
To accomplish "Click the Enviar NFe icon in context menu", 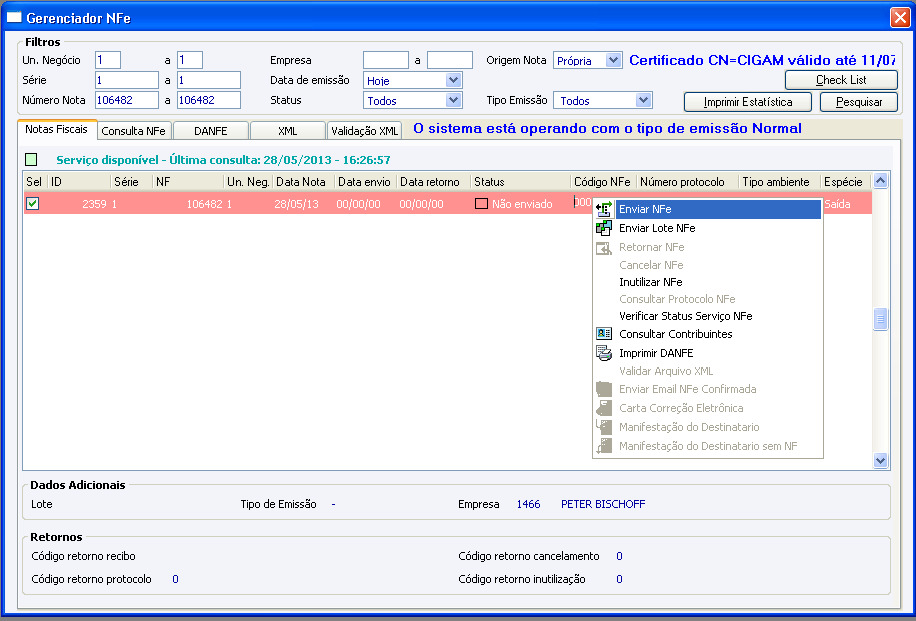I will (603, 209).
